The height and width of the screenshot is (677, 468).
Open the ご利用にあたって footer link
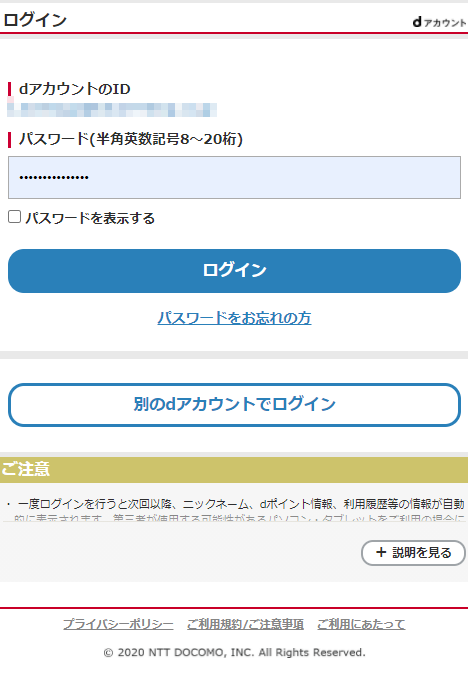pyautogui.click(x=361, y=624)
